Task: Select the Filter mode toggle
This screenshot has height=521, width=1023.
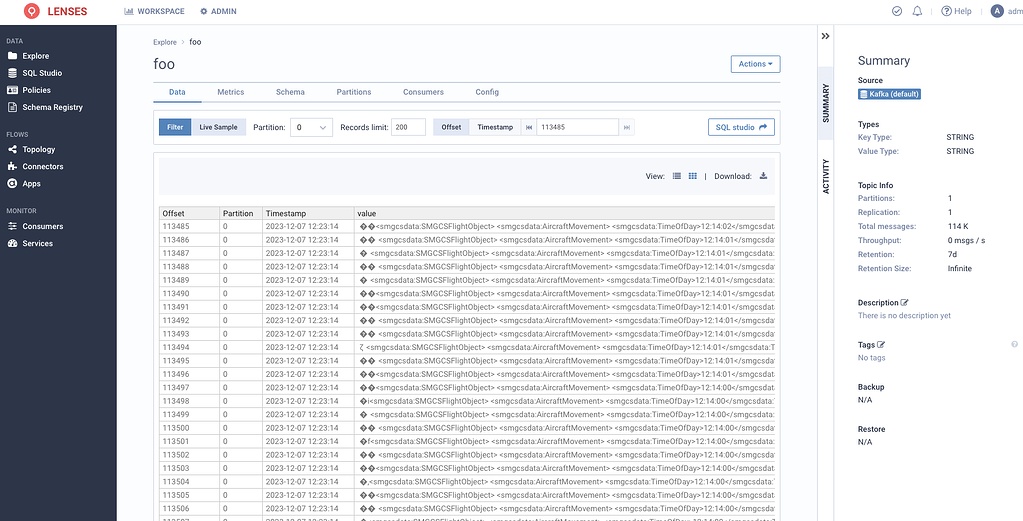Action: (175, 127)
